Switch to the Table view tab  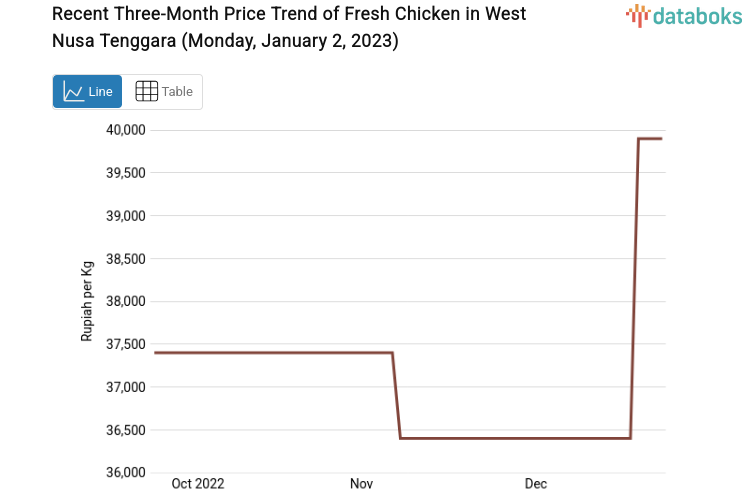tap(164, 91)
